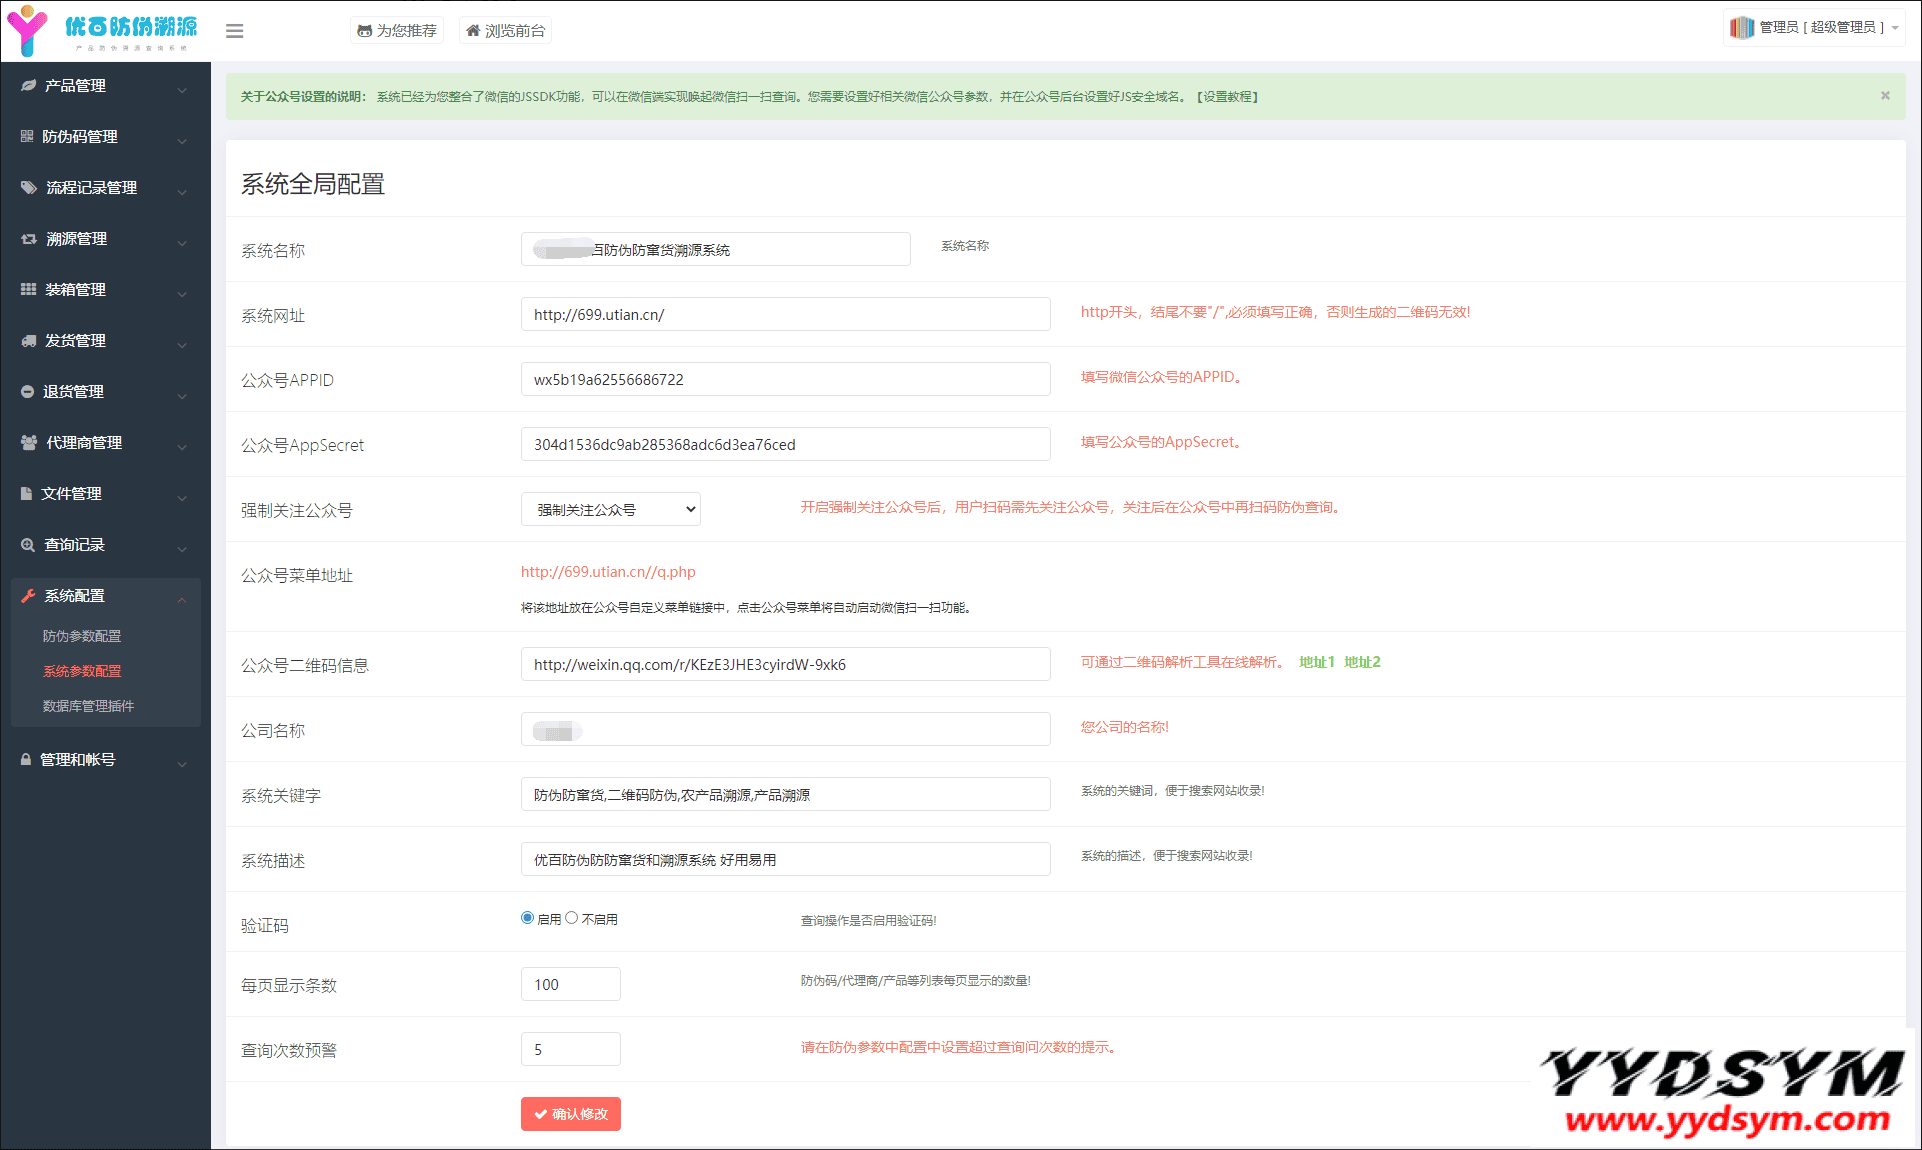Open the 设置教程 link in notice
This screenshot has width=1922, height=1150.
click(x=1227, y=97)
